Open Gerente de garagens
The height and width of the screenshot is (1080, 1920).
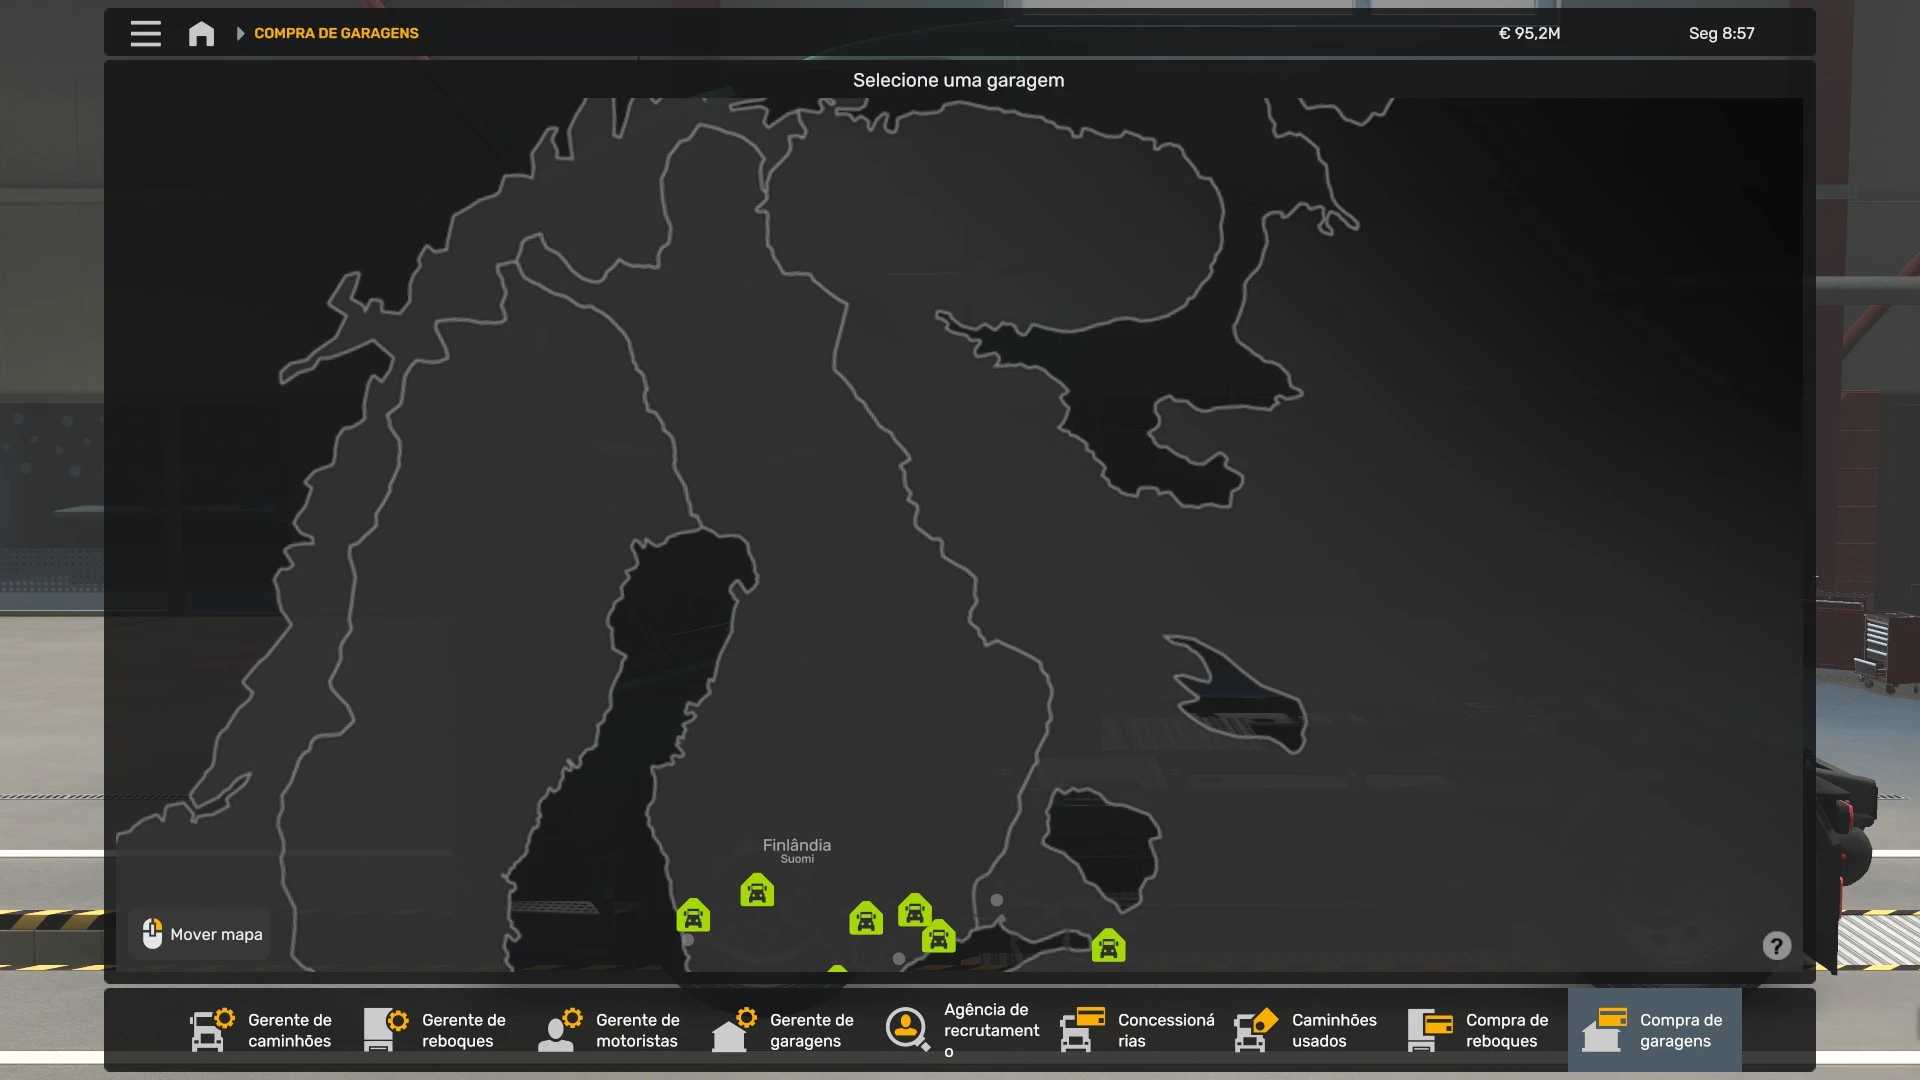(x=784, y=1030)
